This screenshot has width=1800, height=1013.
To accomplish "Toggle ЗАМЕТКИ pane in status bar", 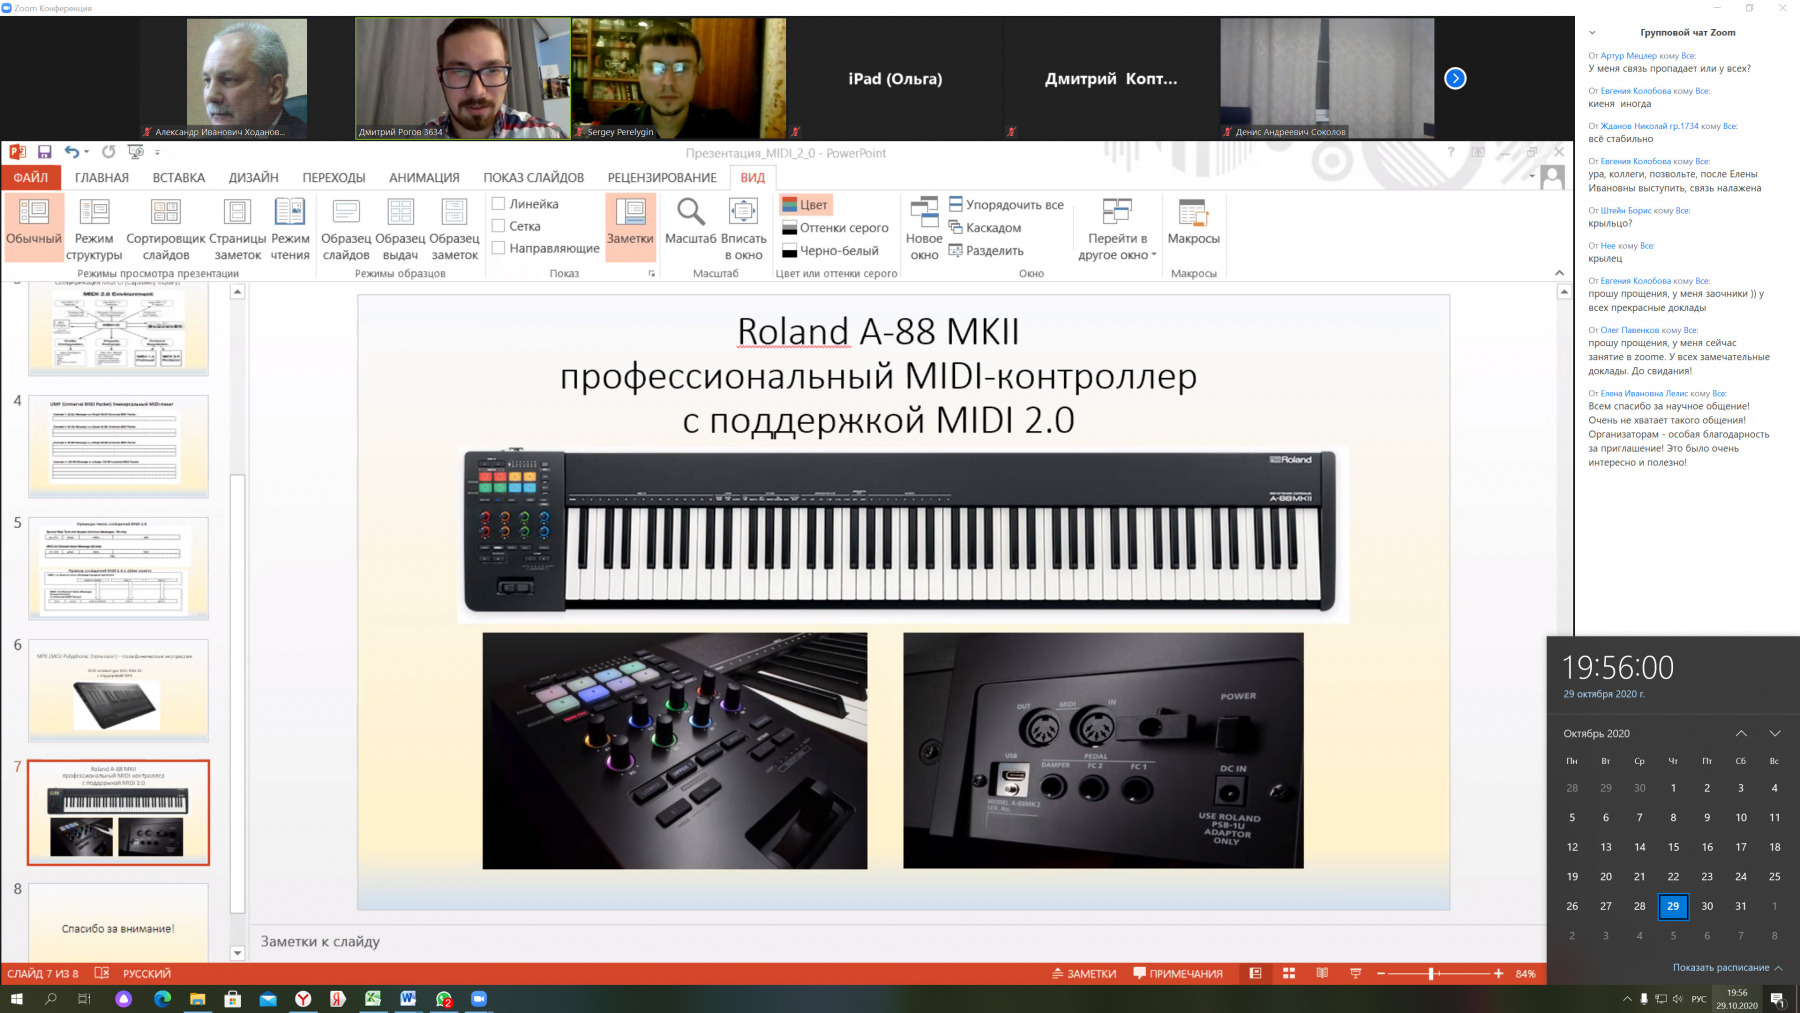I will [1084, 973].
